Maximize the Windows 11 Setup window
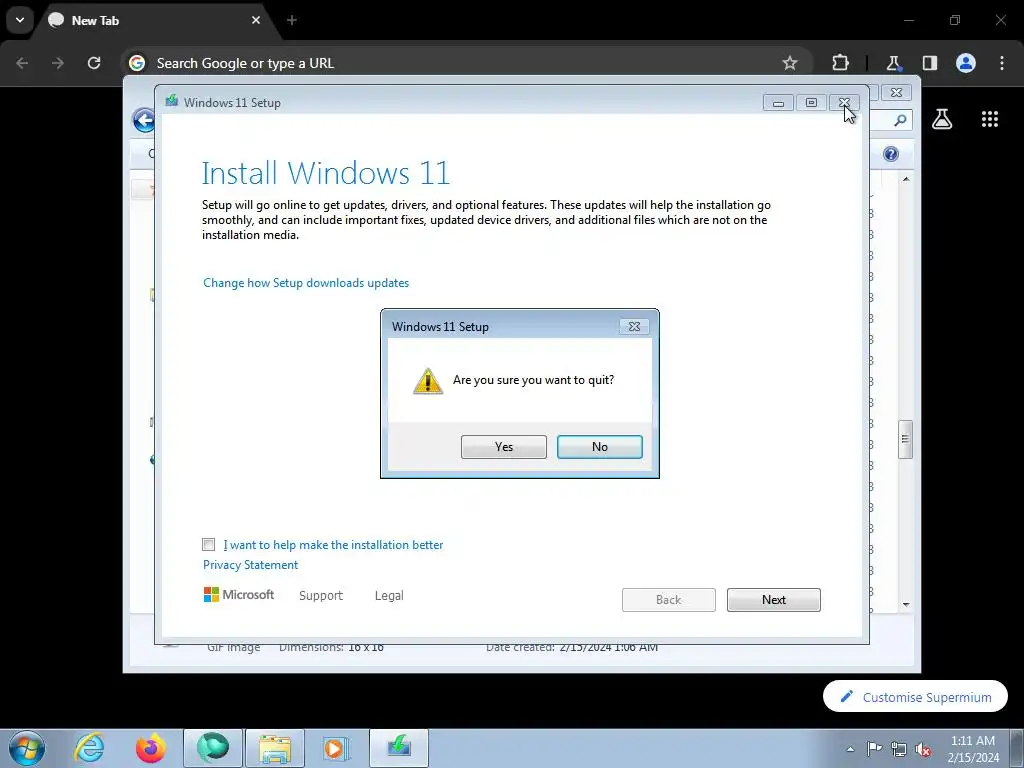The height and width of the screenshot is (768, 1024). click(x=811, y=103)
